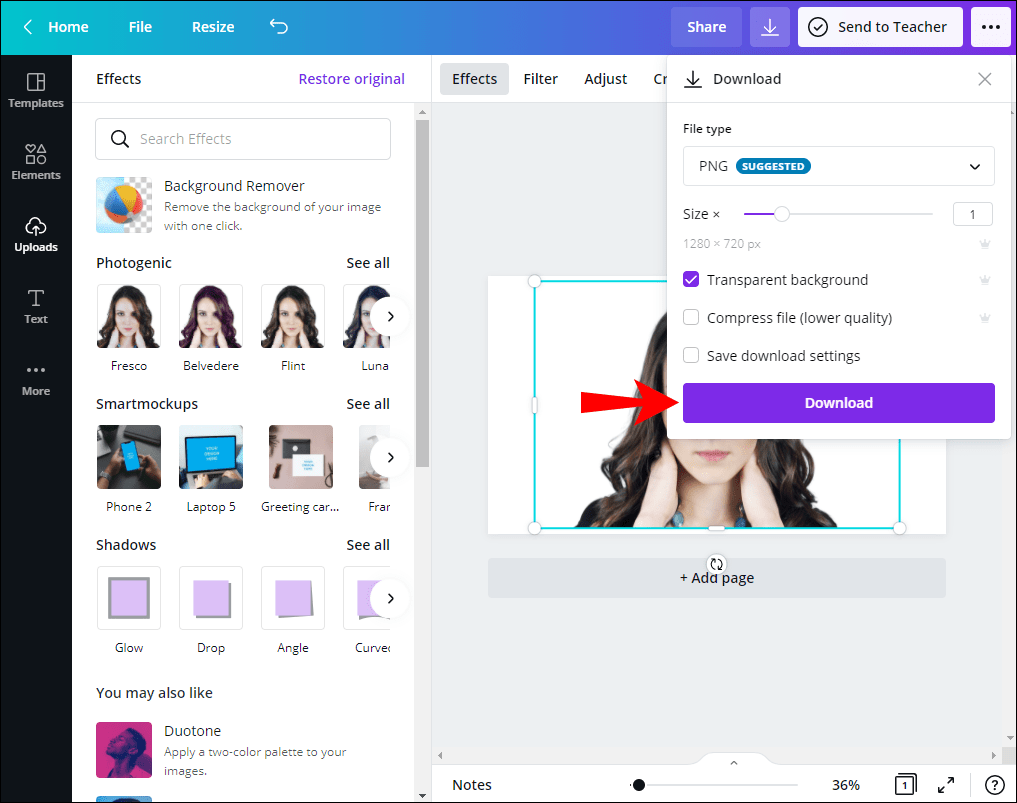Select the Laptop 5 mockup thumbnail
Screen dimensions: 1017x803
pyautogui.click(x=210, y=456)
